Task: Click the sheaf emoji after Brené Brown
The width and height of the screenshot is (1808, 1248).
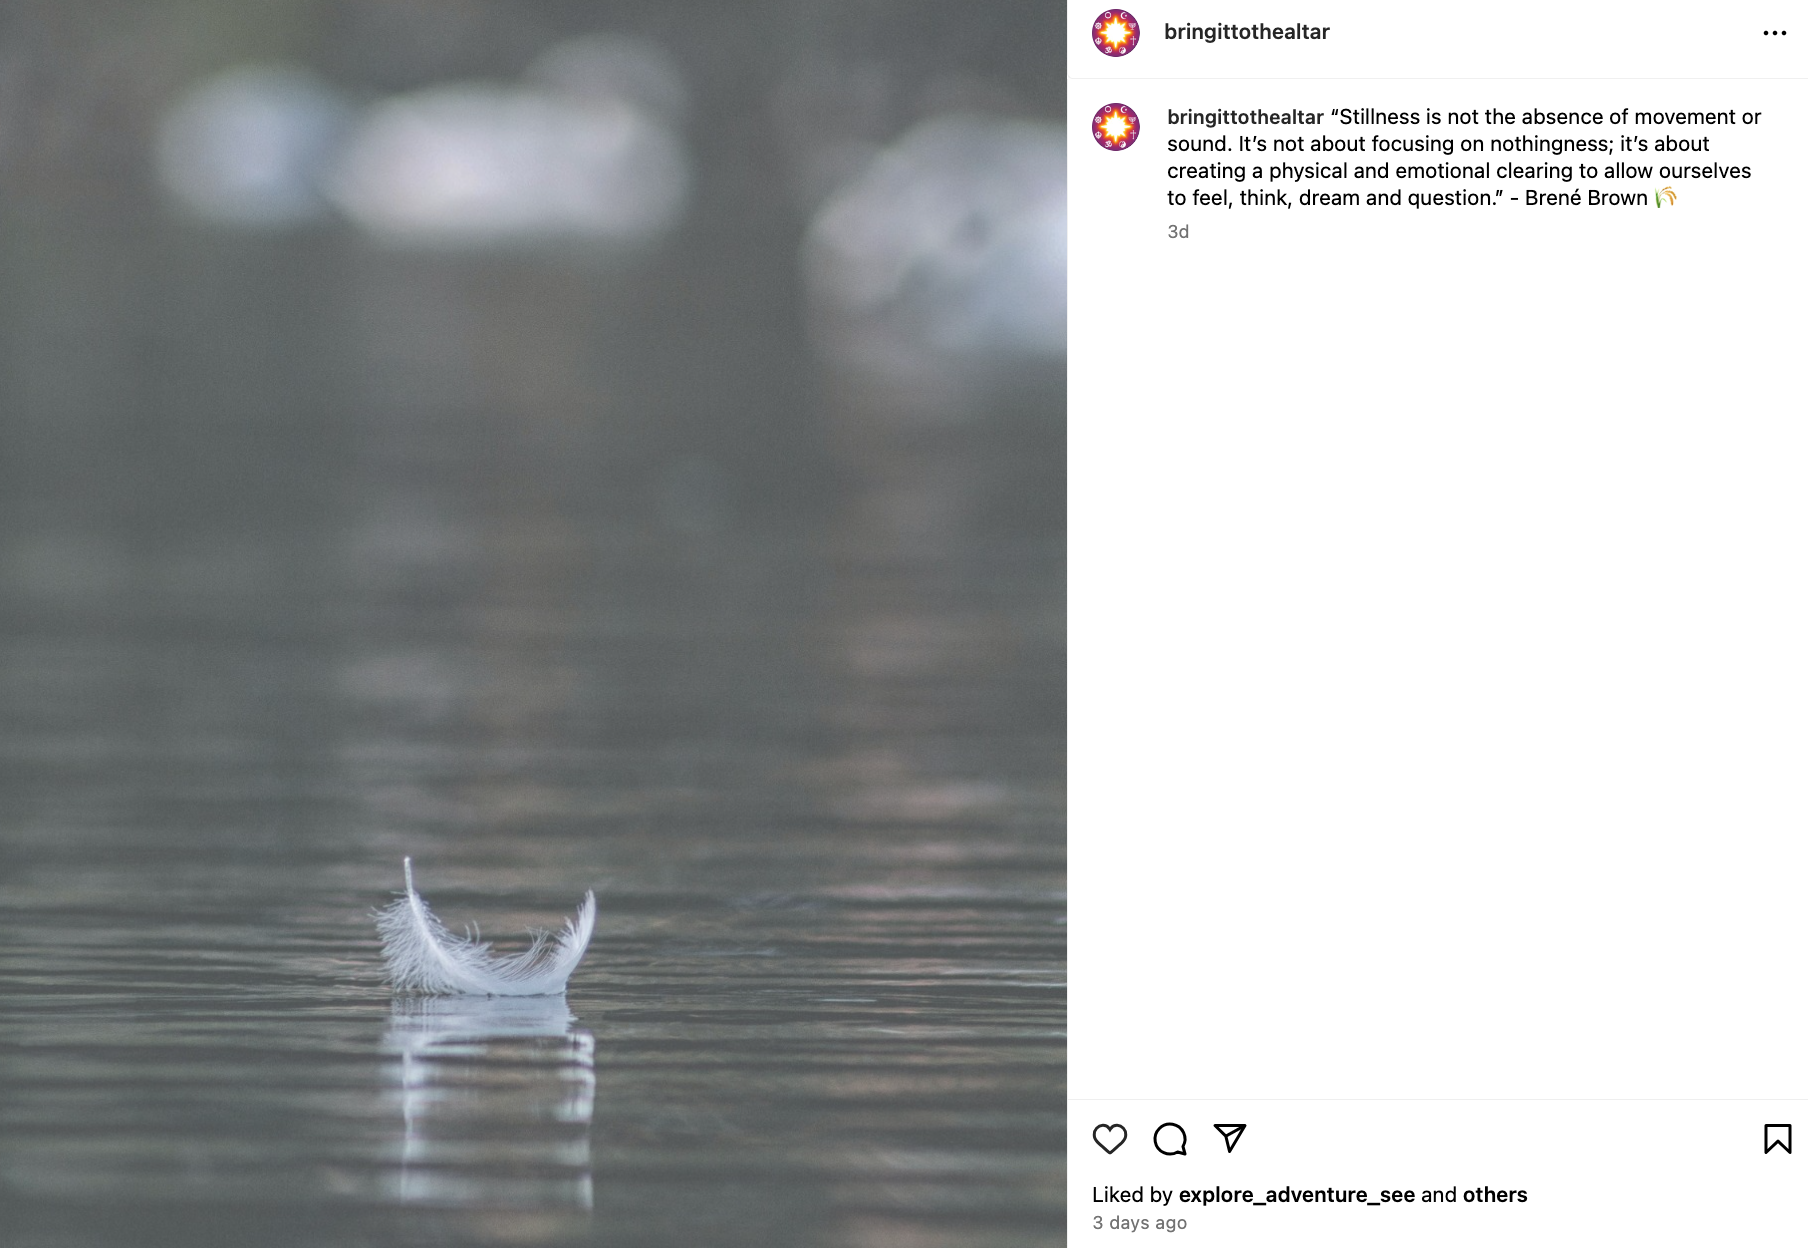Action: coord(1665,198)
